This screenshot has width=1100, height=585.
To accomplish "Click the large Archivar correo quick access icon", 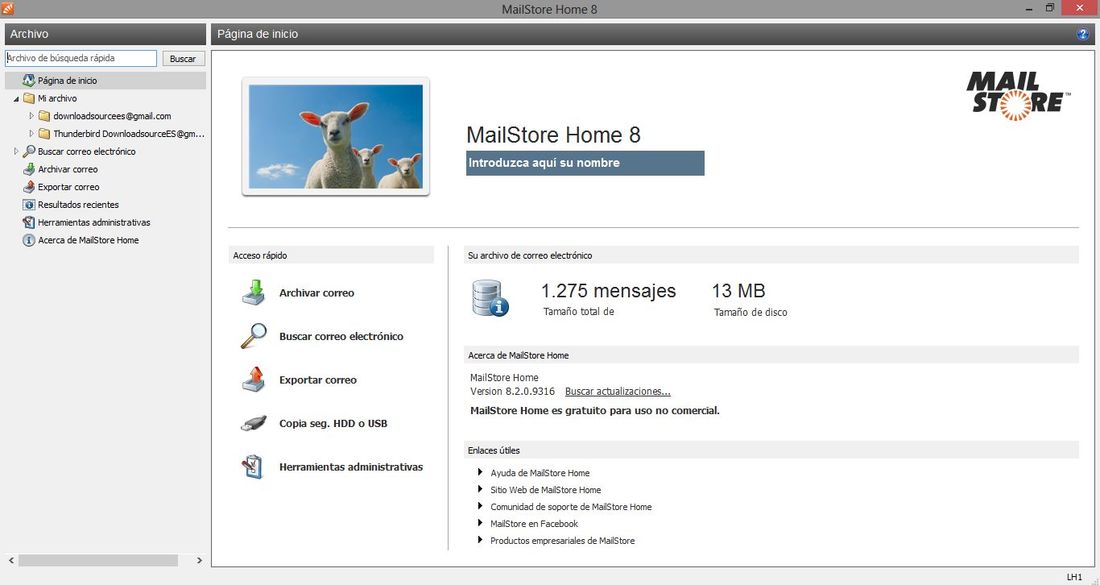I will pyautogui.click(x=254, y=292).
